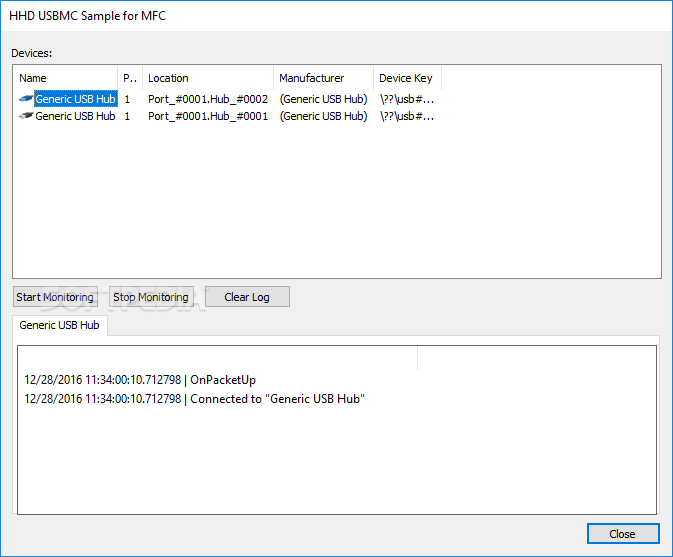
Task: Click the P.. column header
Action: click(130, 78)
